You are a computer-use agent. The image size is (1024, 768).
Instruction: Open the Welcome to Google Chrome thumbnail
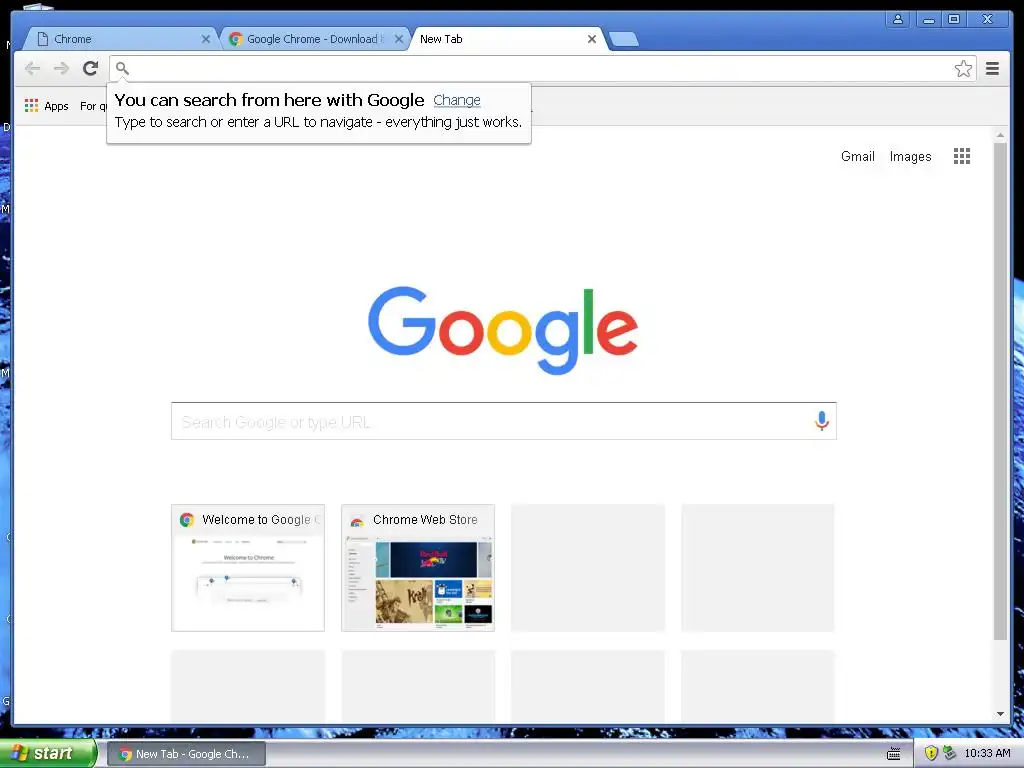tap(248, 568)
